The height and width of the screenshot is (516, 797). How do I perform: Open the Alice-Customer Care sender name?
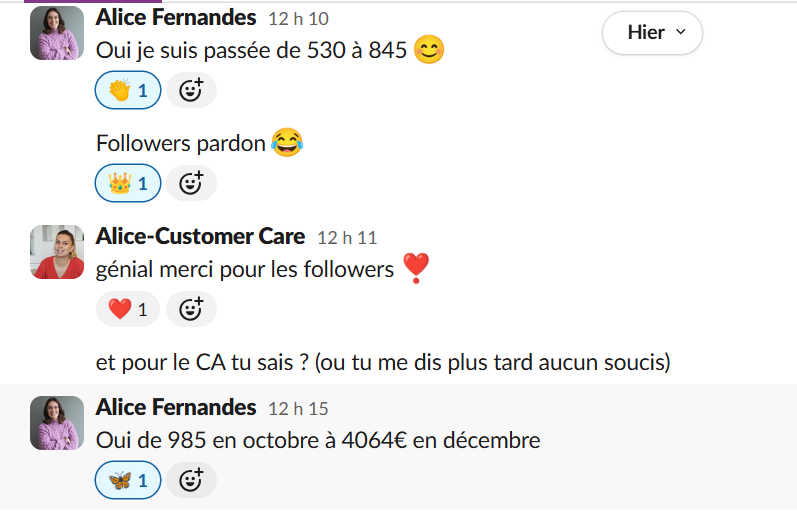click(200, 236)
